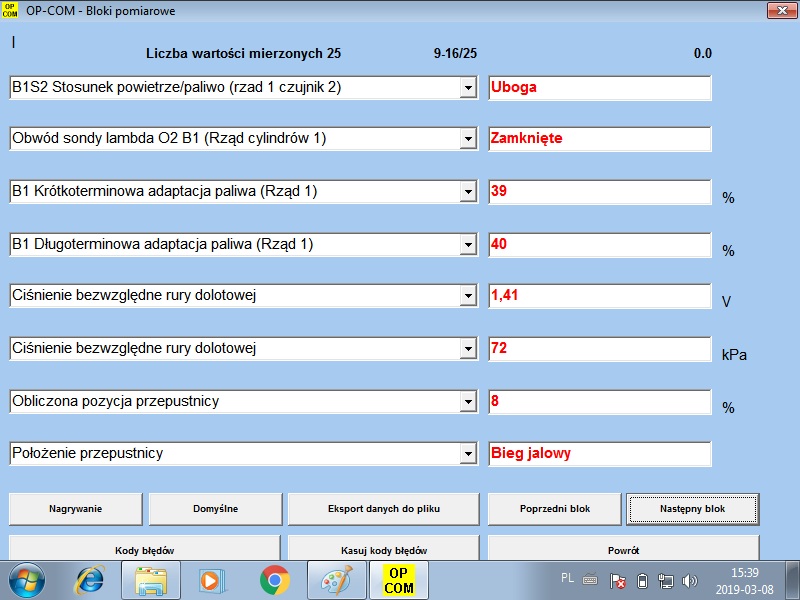
Task: Open the Krótkoterminowa adaptacja paliwa dropdown
Action: [x=467, y=192]
